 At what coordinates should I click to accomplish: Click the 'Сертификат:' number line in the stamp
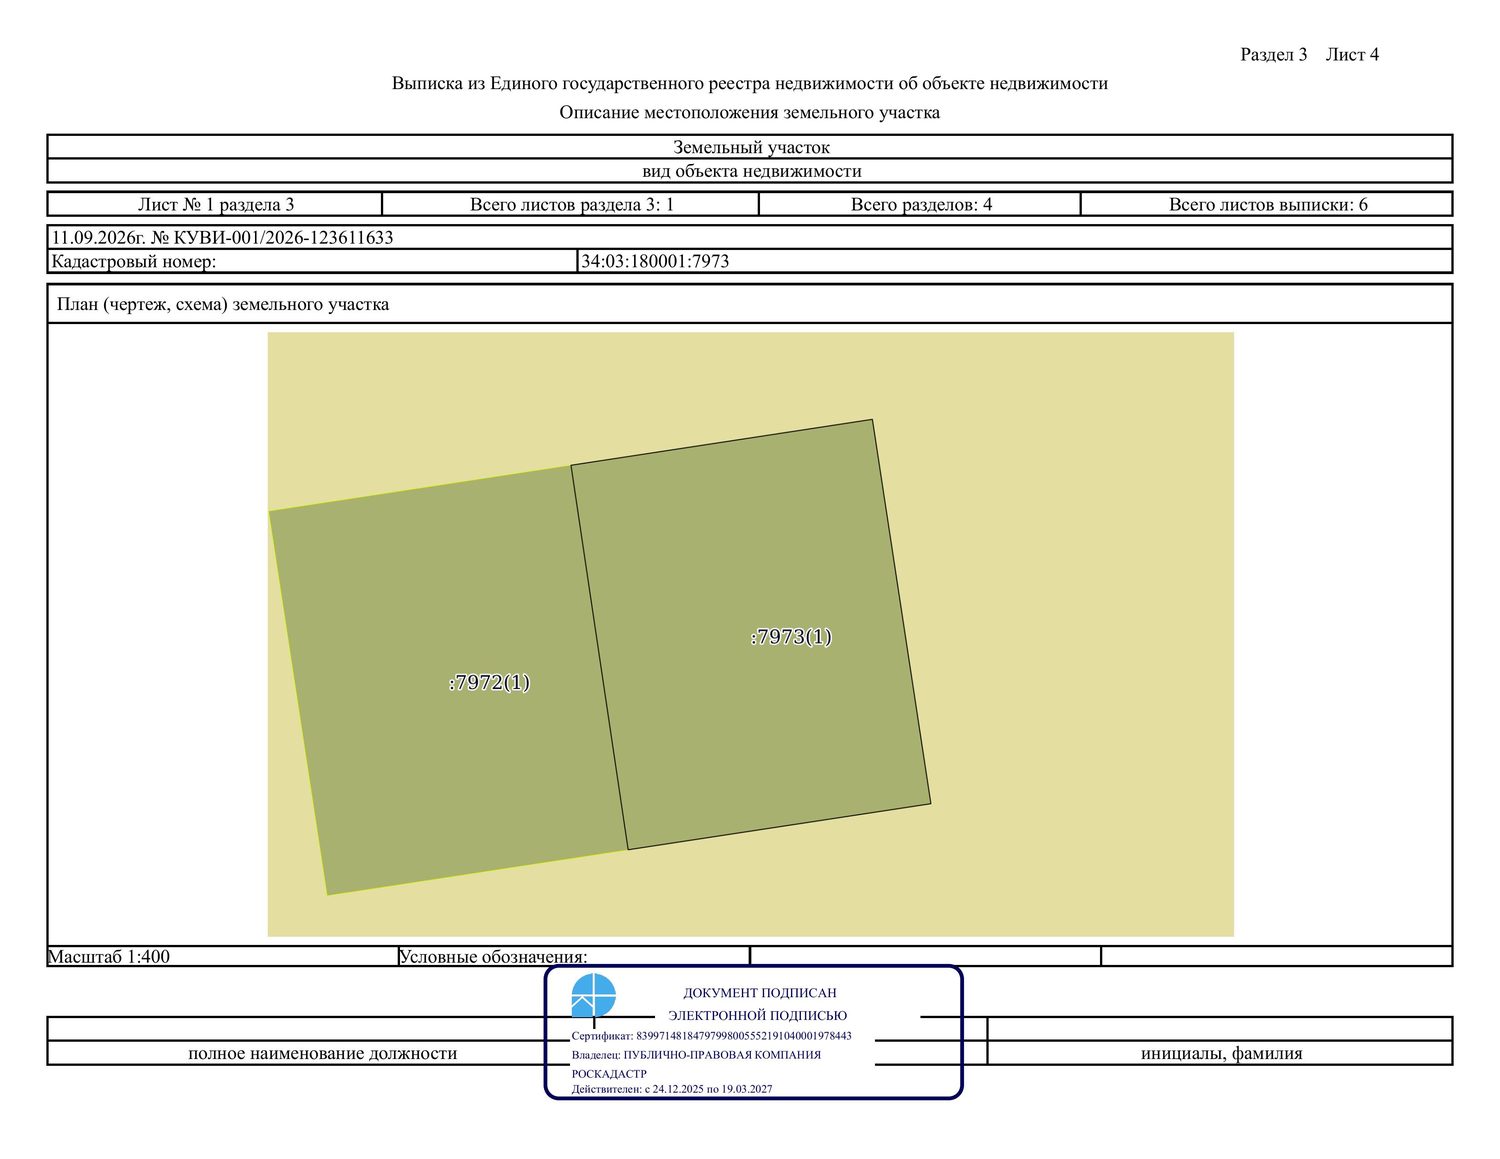(712, 1036)
